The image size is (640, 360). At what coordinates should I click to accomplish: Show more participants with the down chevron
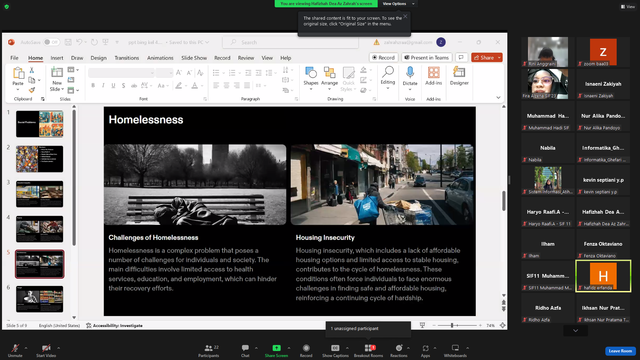(576, 331)
